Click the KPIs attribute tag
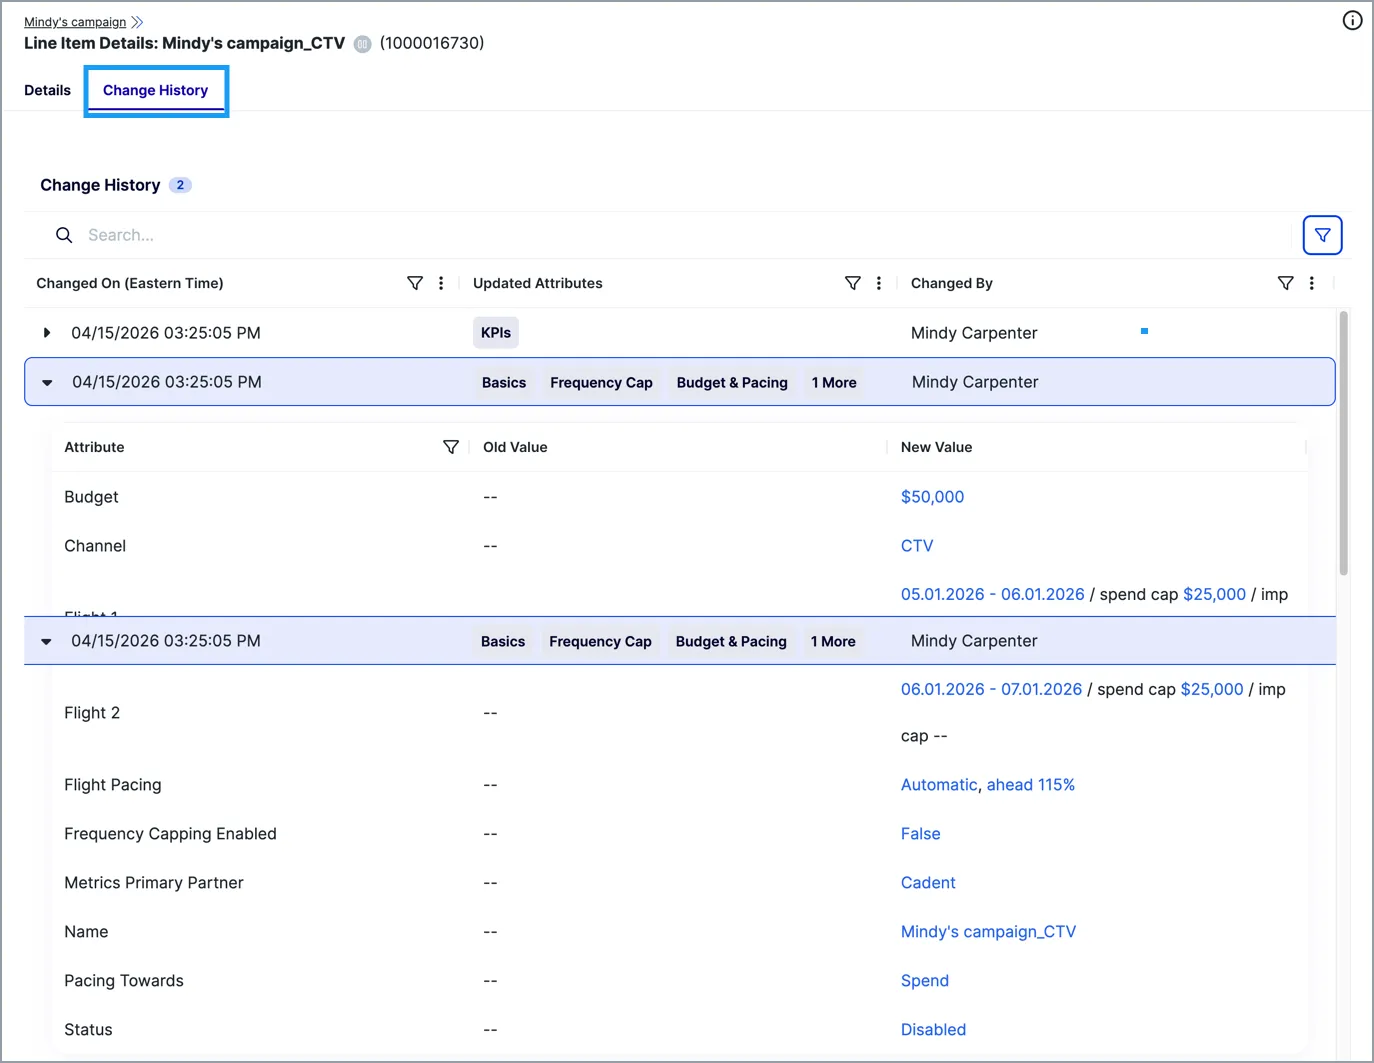The height and width of the screenshot is (1063, 1374). [496, 333]
